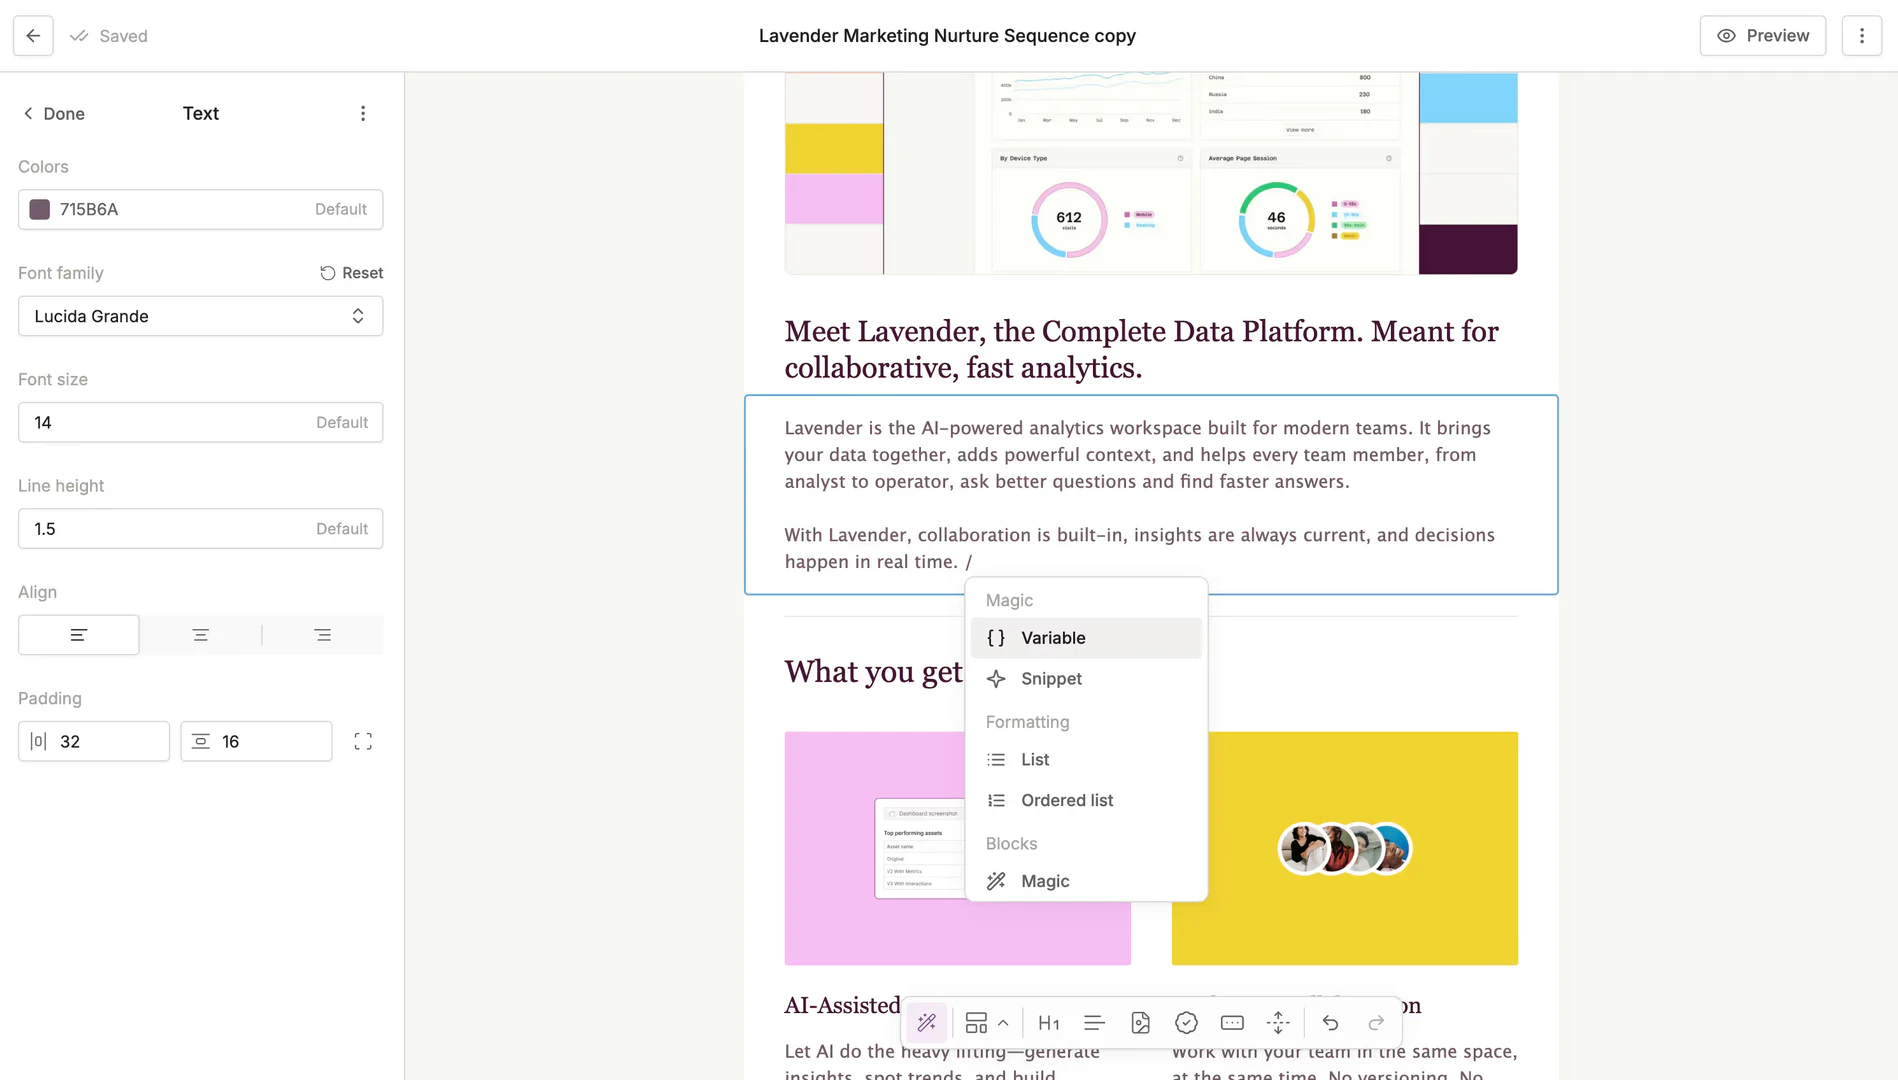Open the three-dot menu next to Text panel

point(363,113)
